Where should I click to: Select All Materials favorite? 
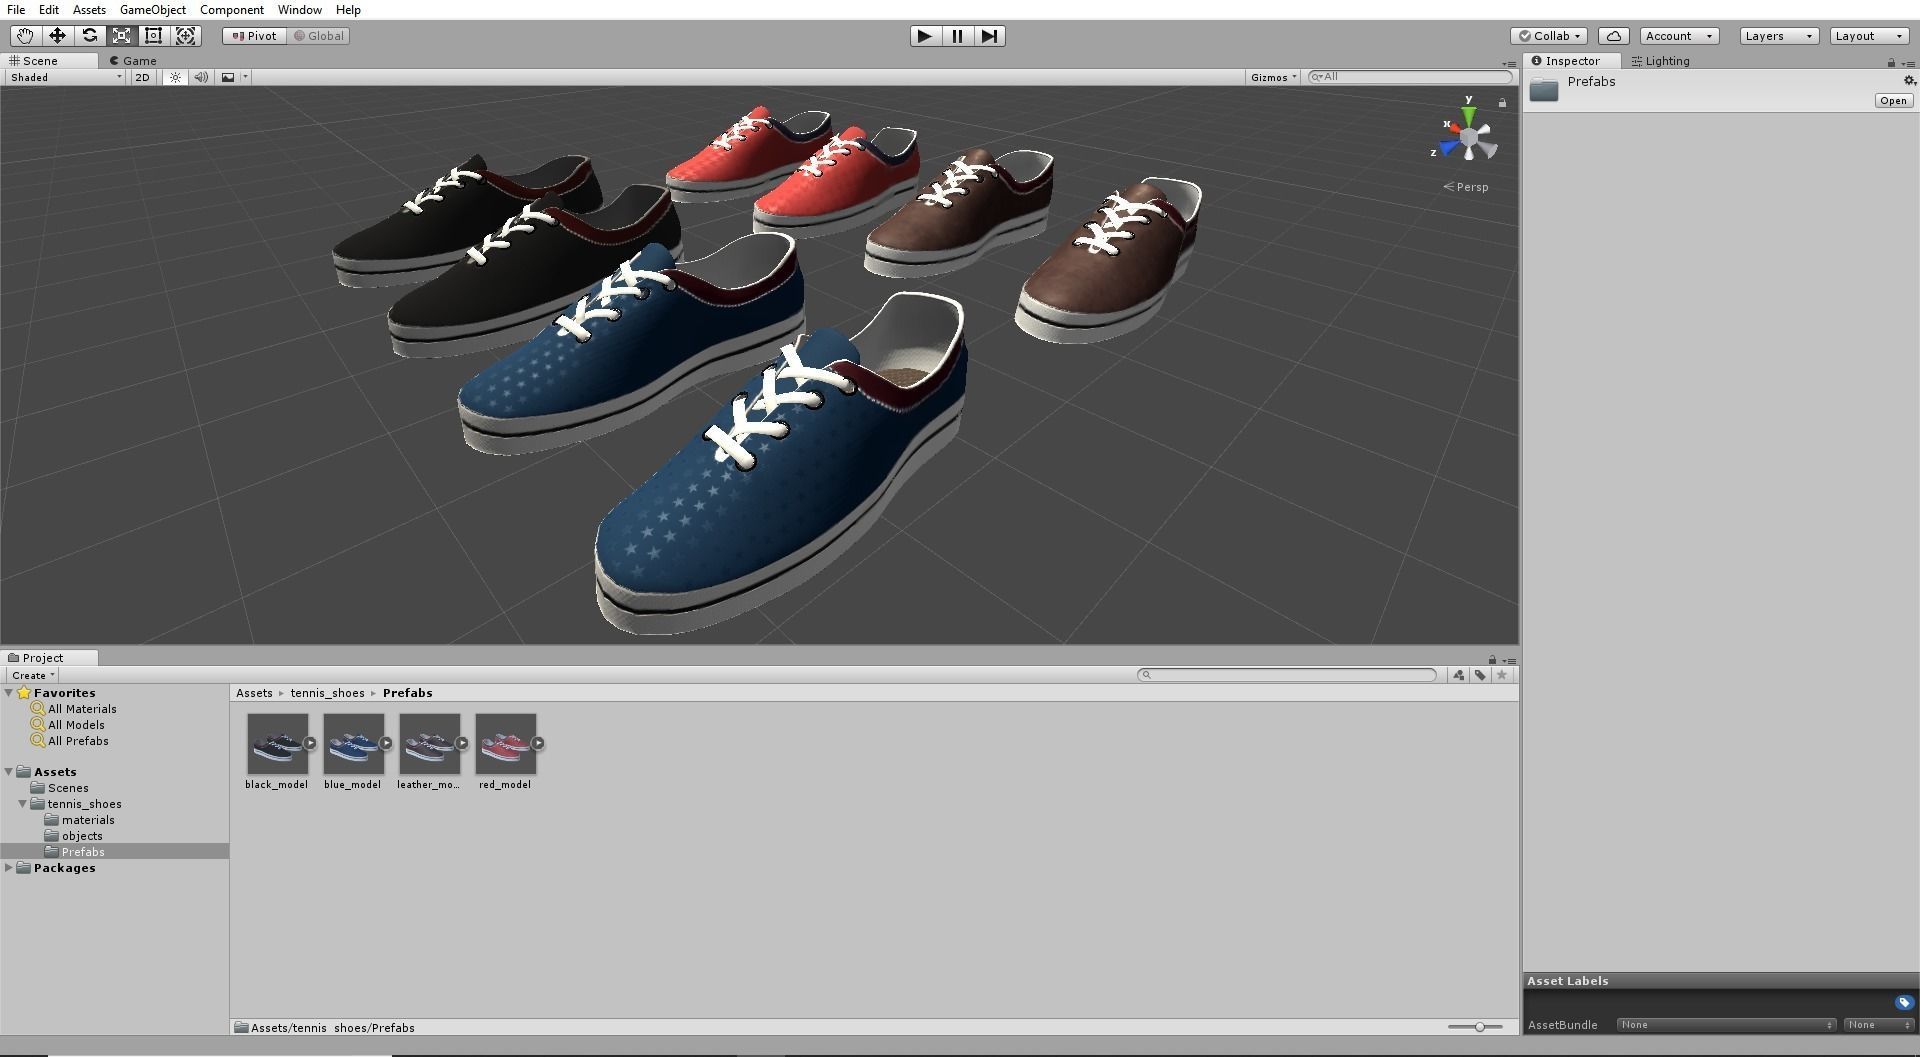pyautogui.click(x=82, y=709)
